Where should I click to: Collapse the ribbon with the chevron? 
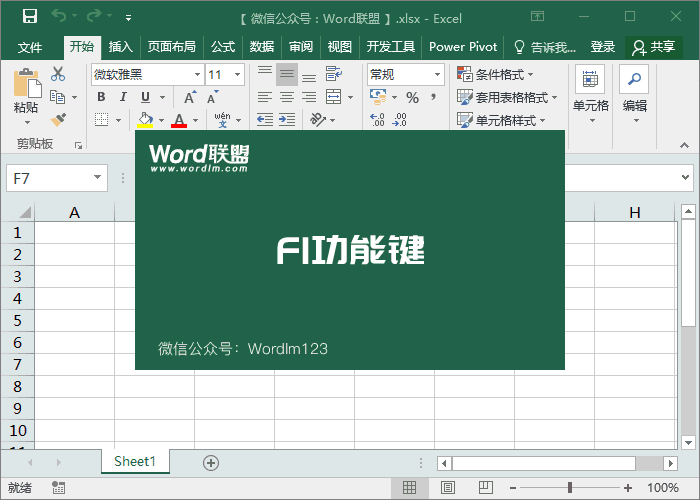684,146
